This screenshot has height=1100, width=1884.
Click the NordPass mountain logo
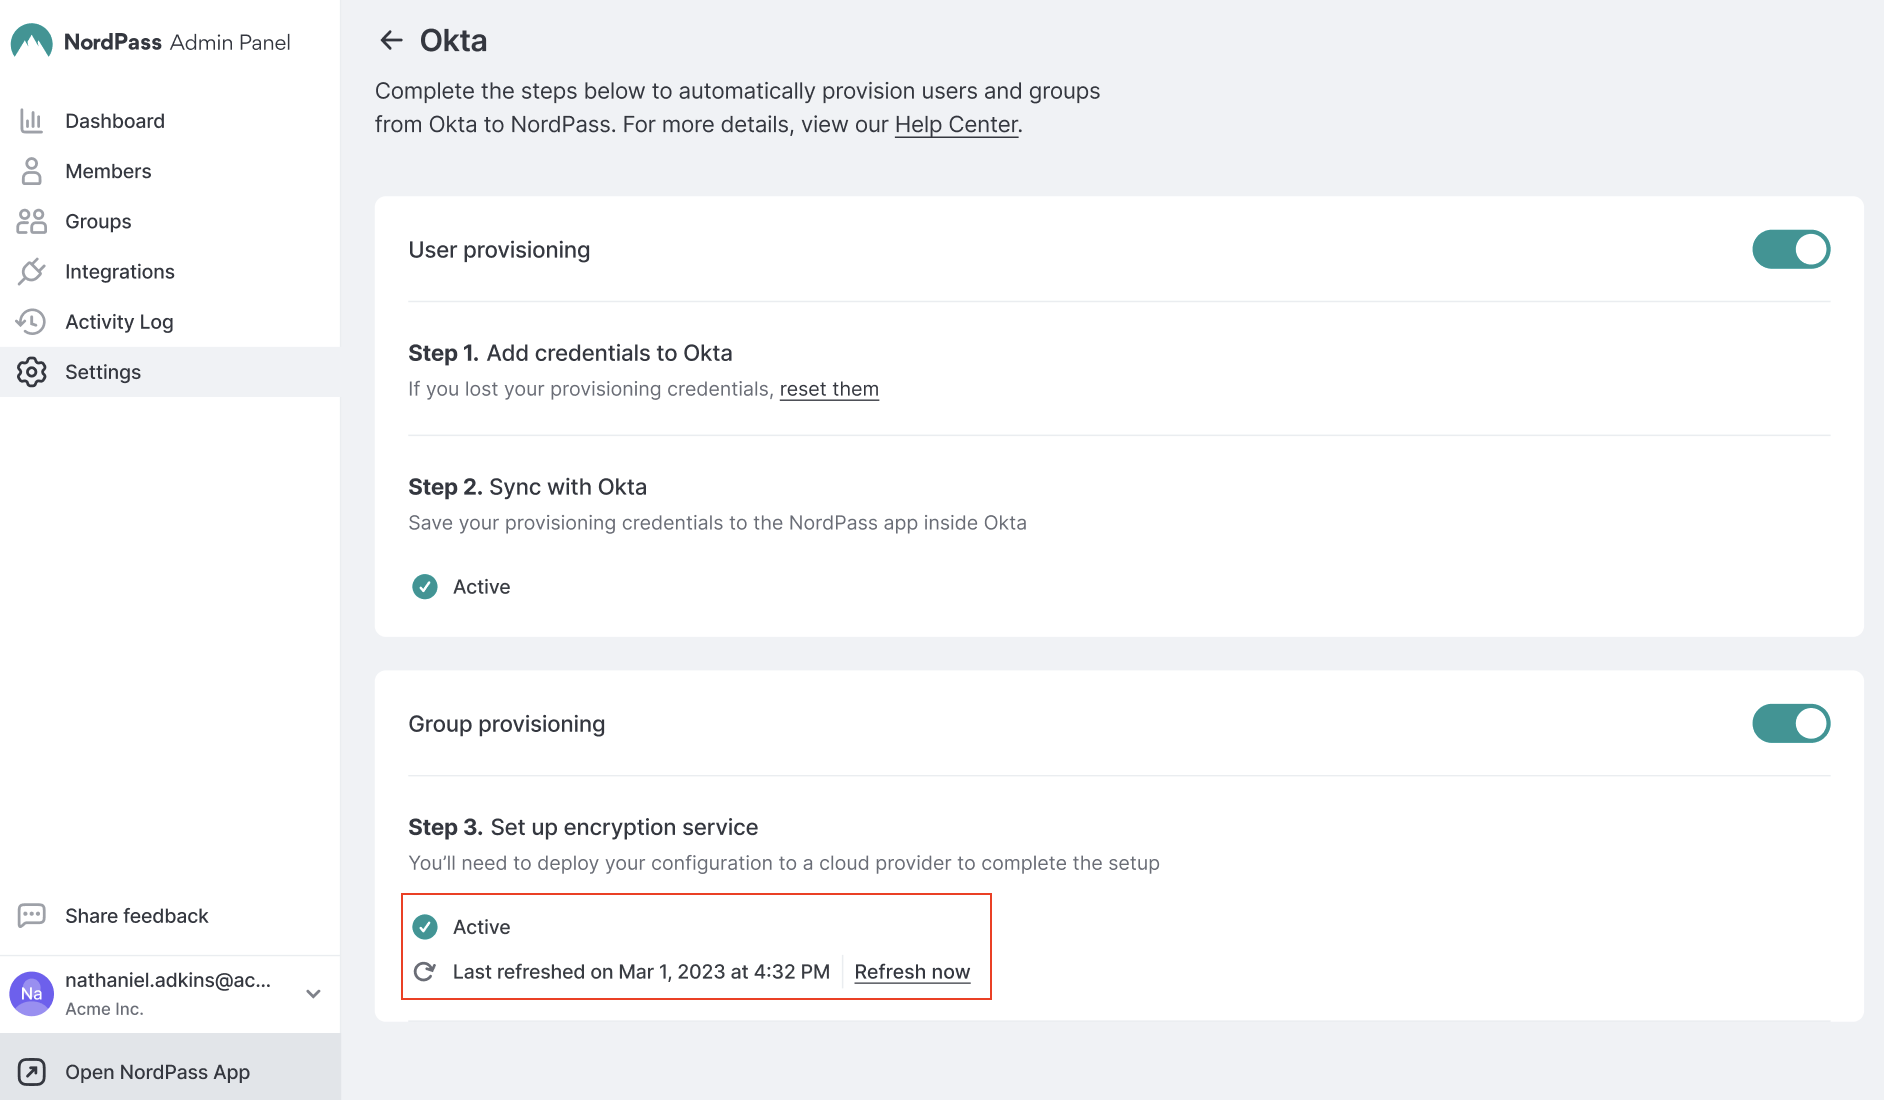31,41
